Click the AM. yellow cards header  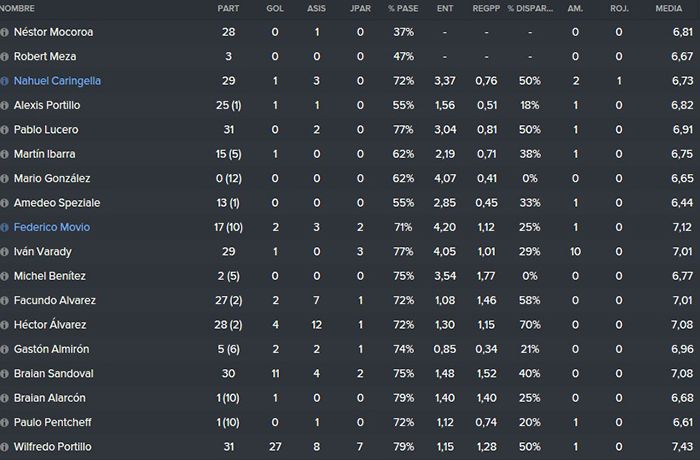575,8
